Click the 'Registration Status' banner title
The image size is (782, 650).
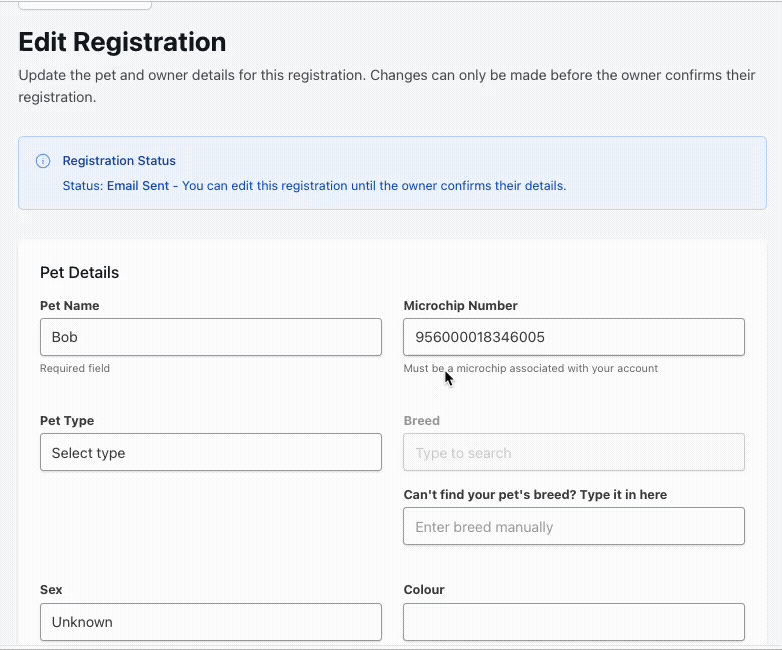(119, 161)
